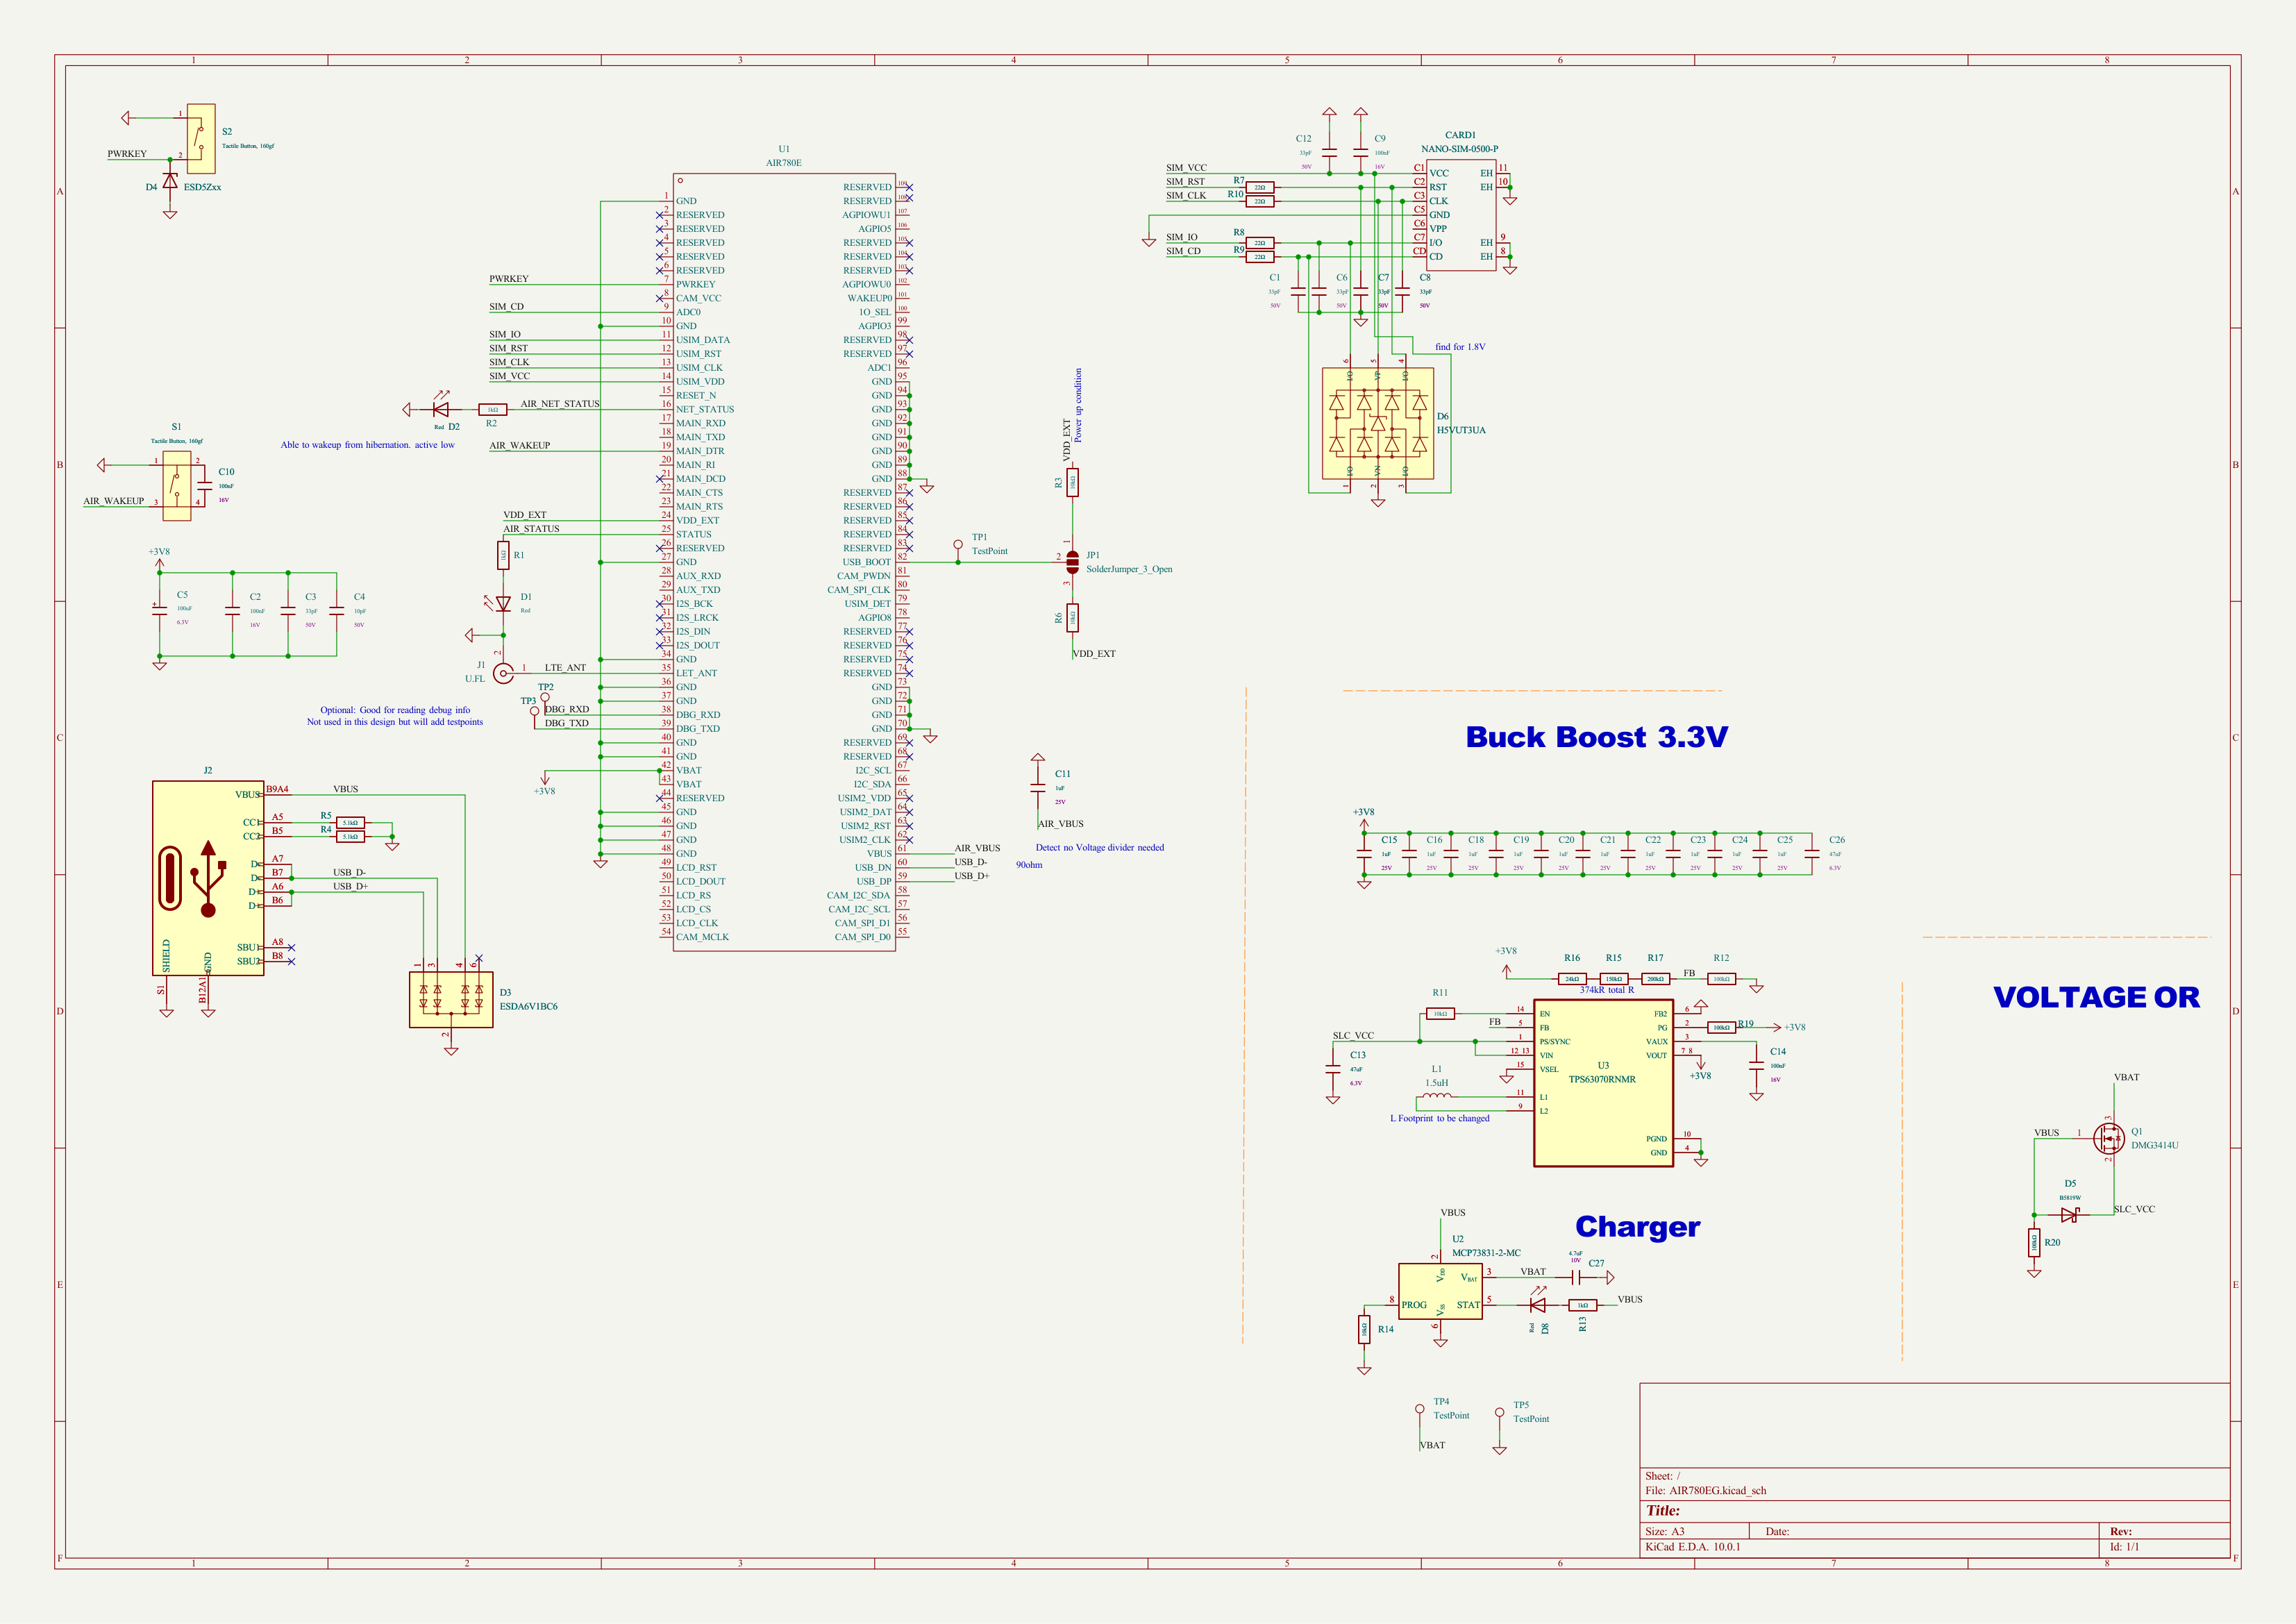Select the wakeup from hibernation note
This screenshot has width=2296, height=1624.
367,445
